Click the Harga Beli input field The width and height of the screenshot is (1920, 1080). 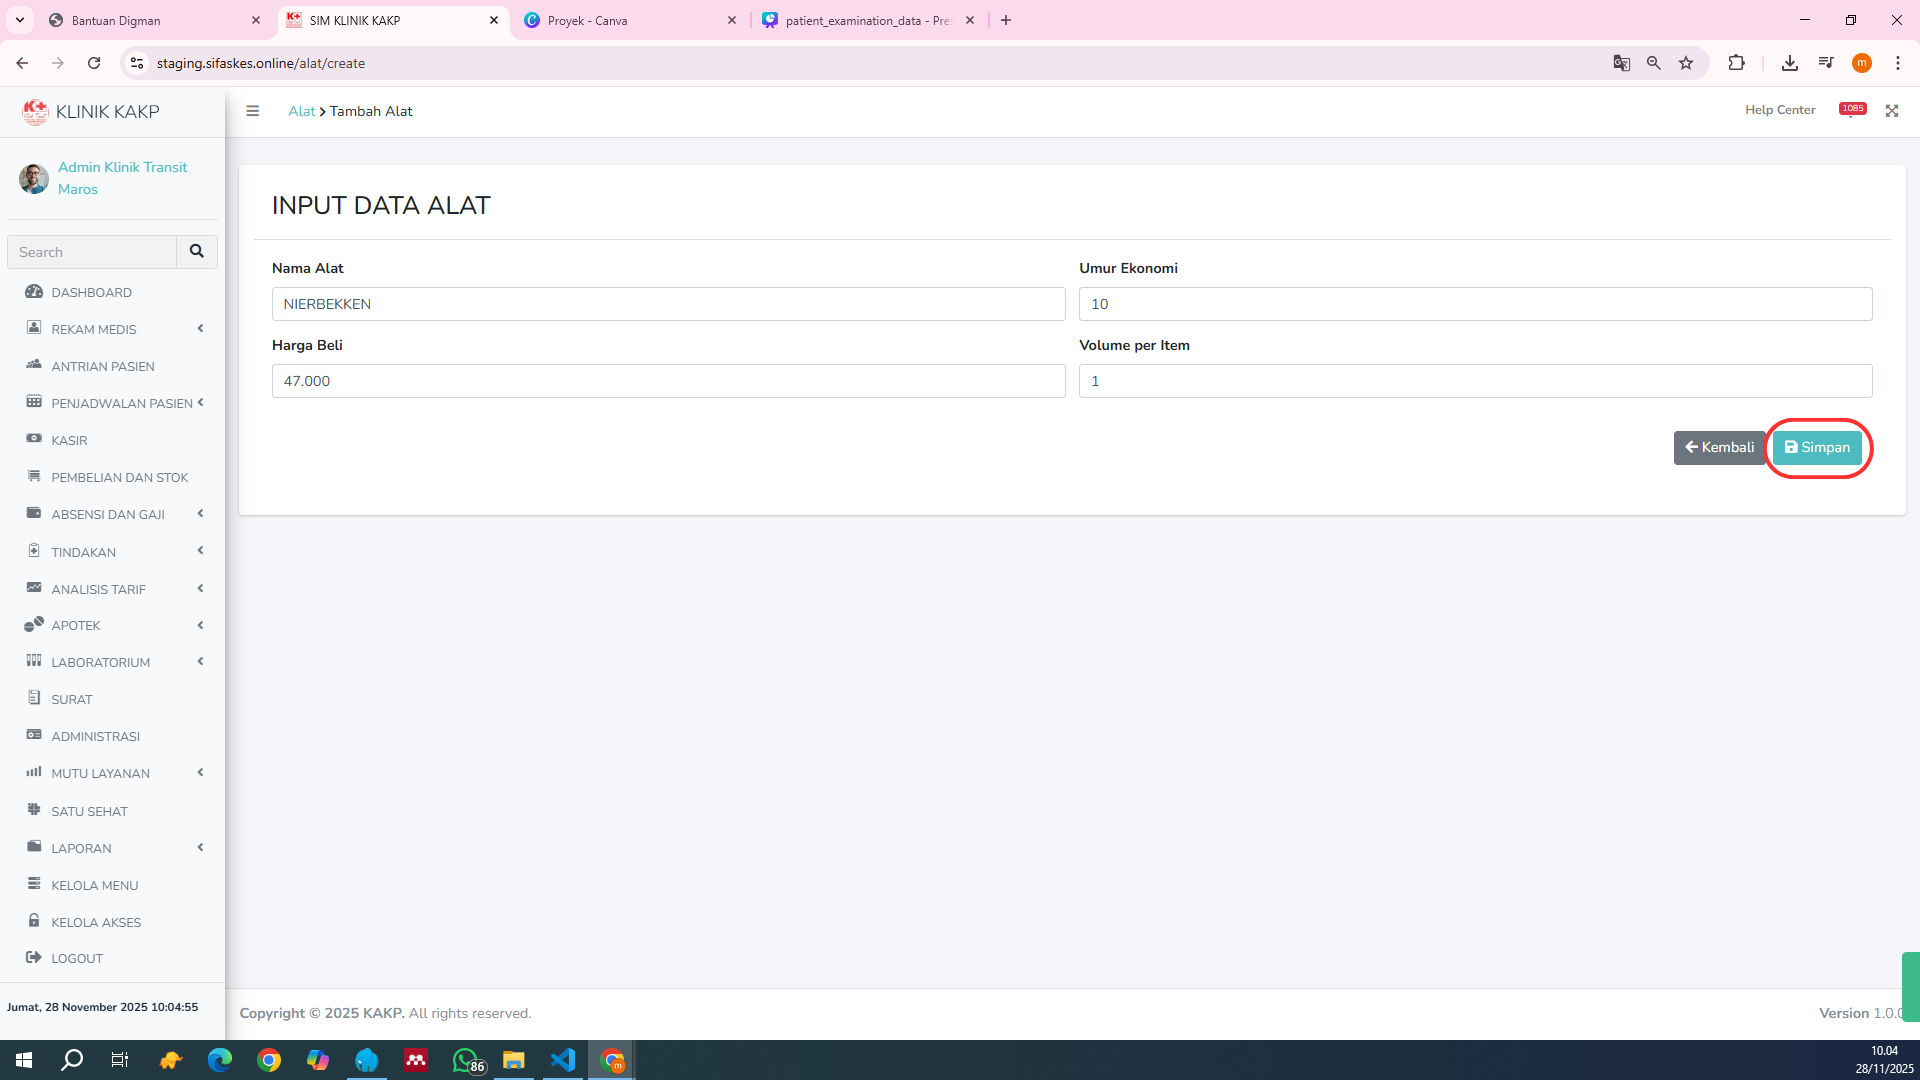(668, 381)
